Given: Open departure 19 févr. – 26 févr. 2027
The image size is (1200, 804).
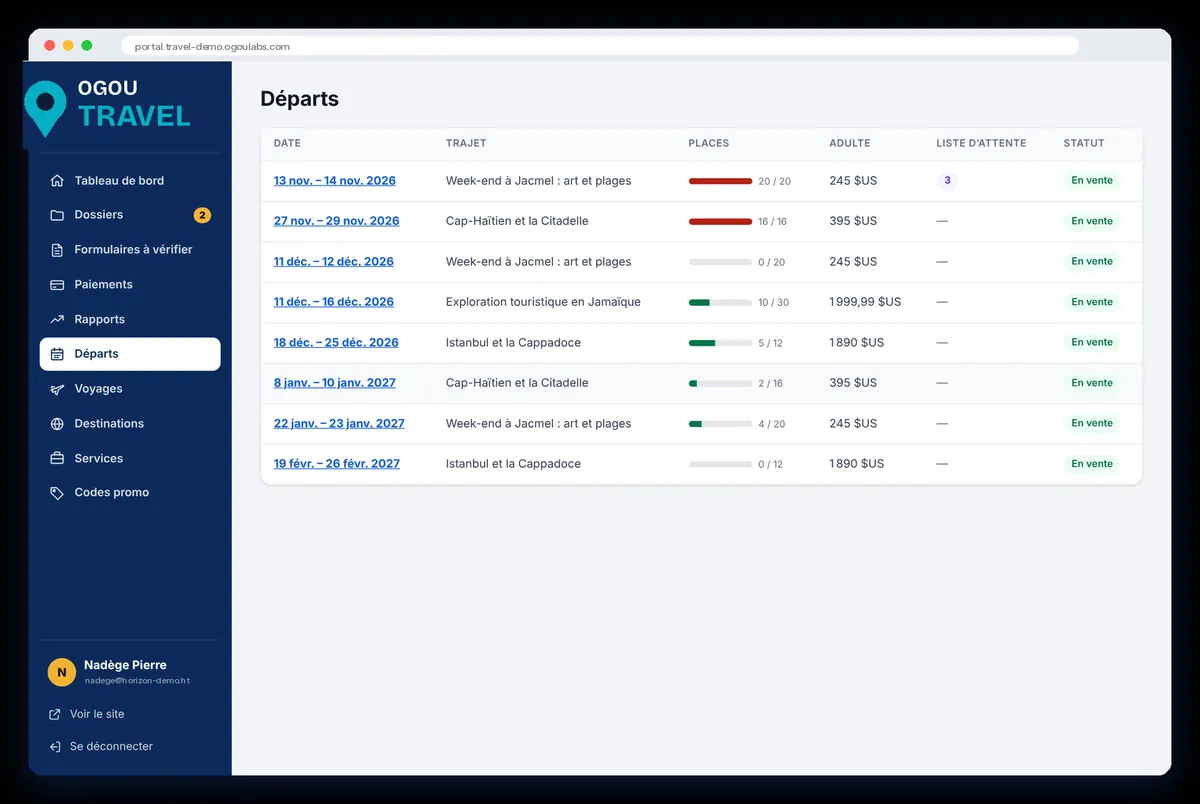Looking at the screenshot, I should [337, 464].
